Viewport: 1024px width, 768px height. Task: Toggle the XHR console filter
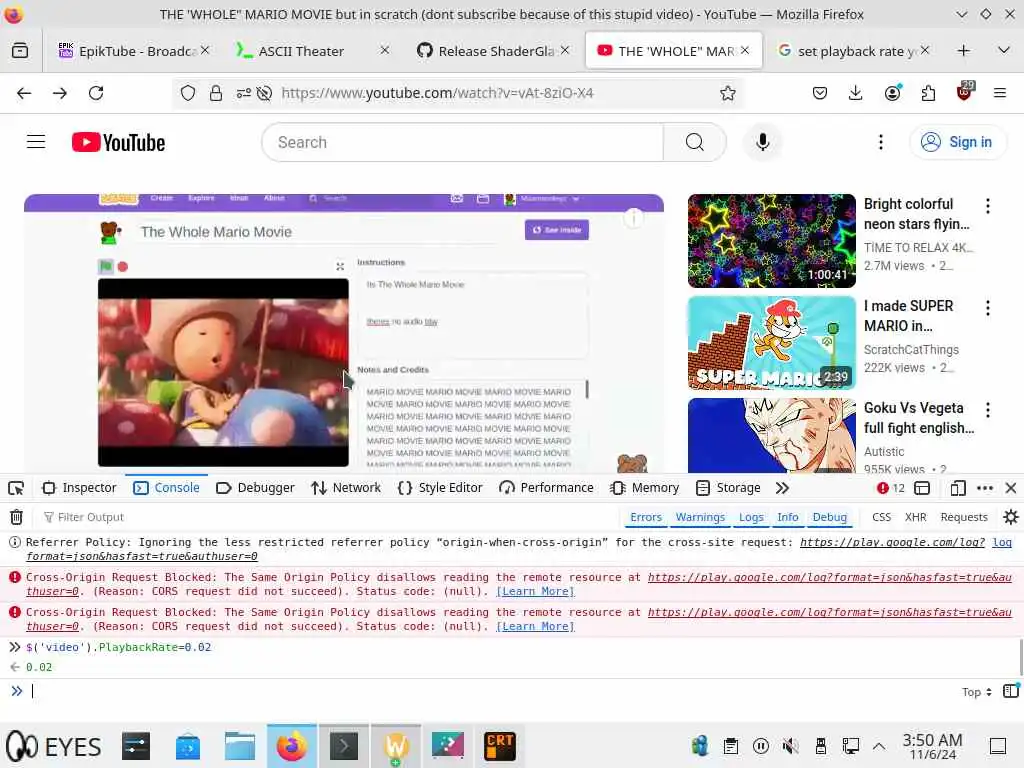tap(916, 517)
